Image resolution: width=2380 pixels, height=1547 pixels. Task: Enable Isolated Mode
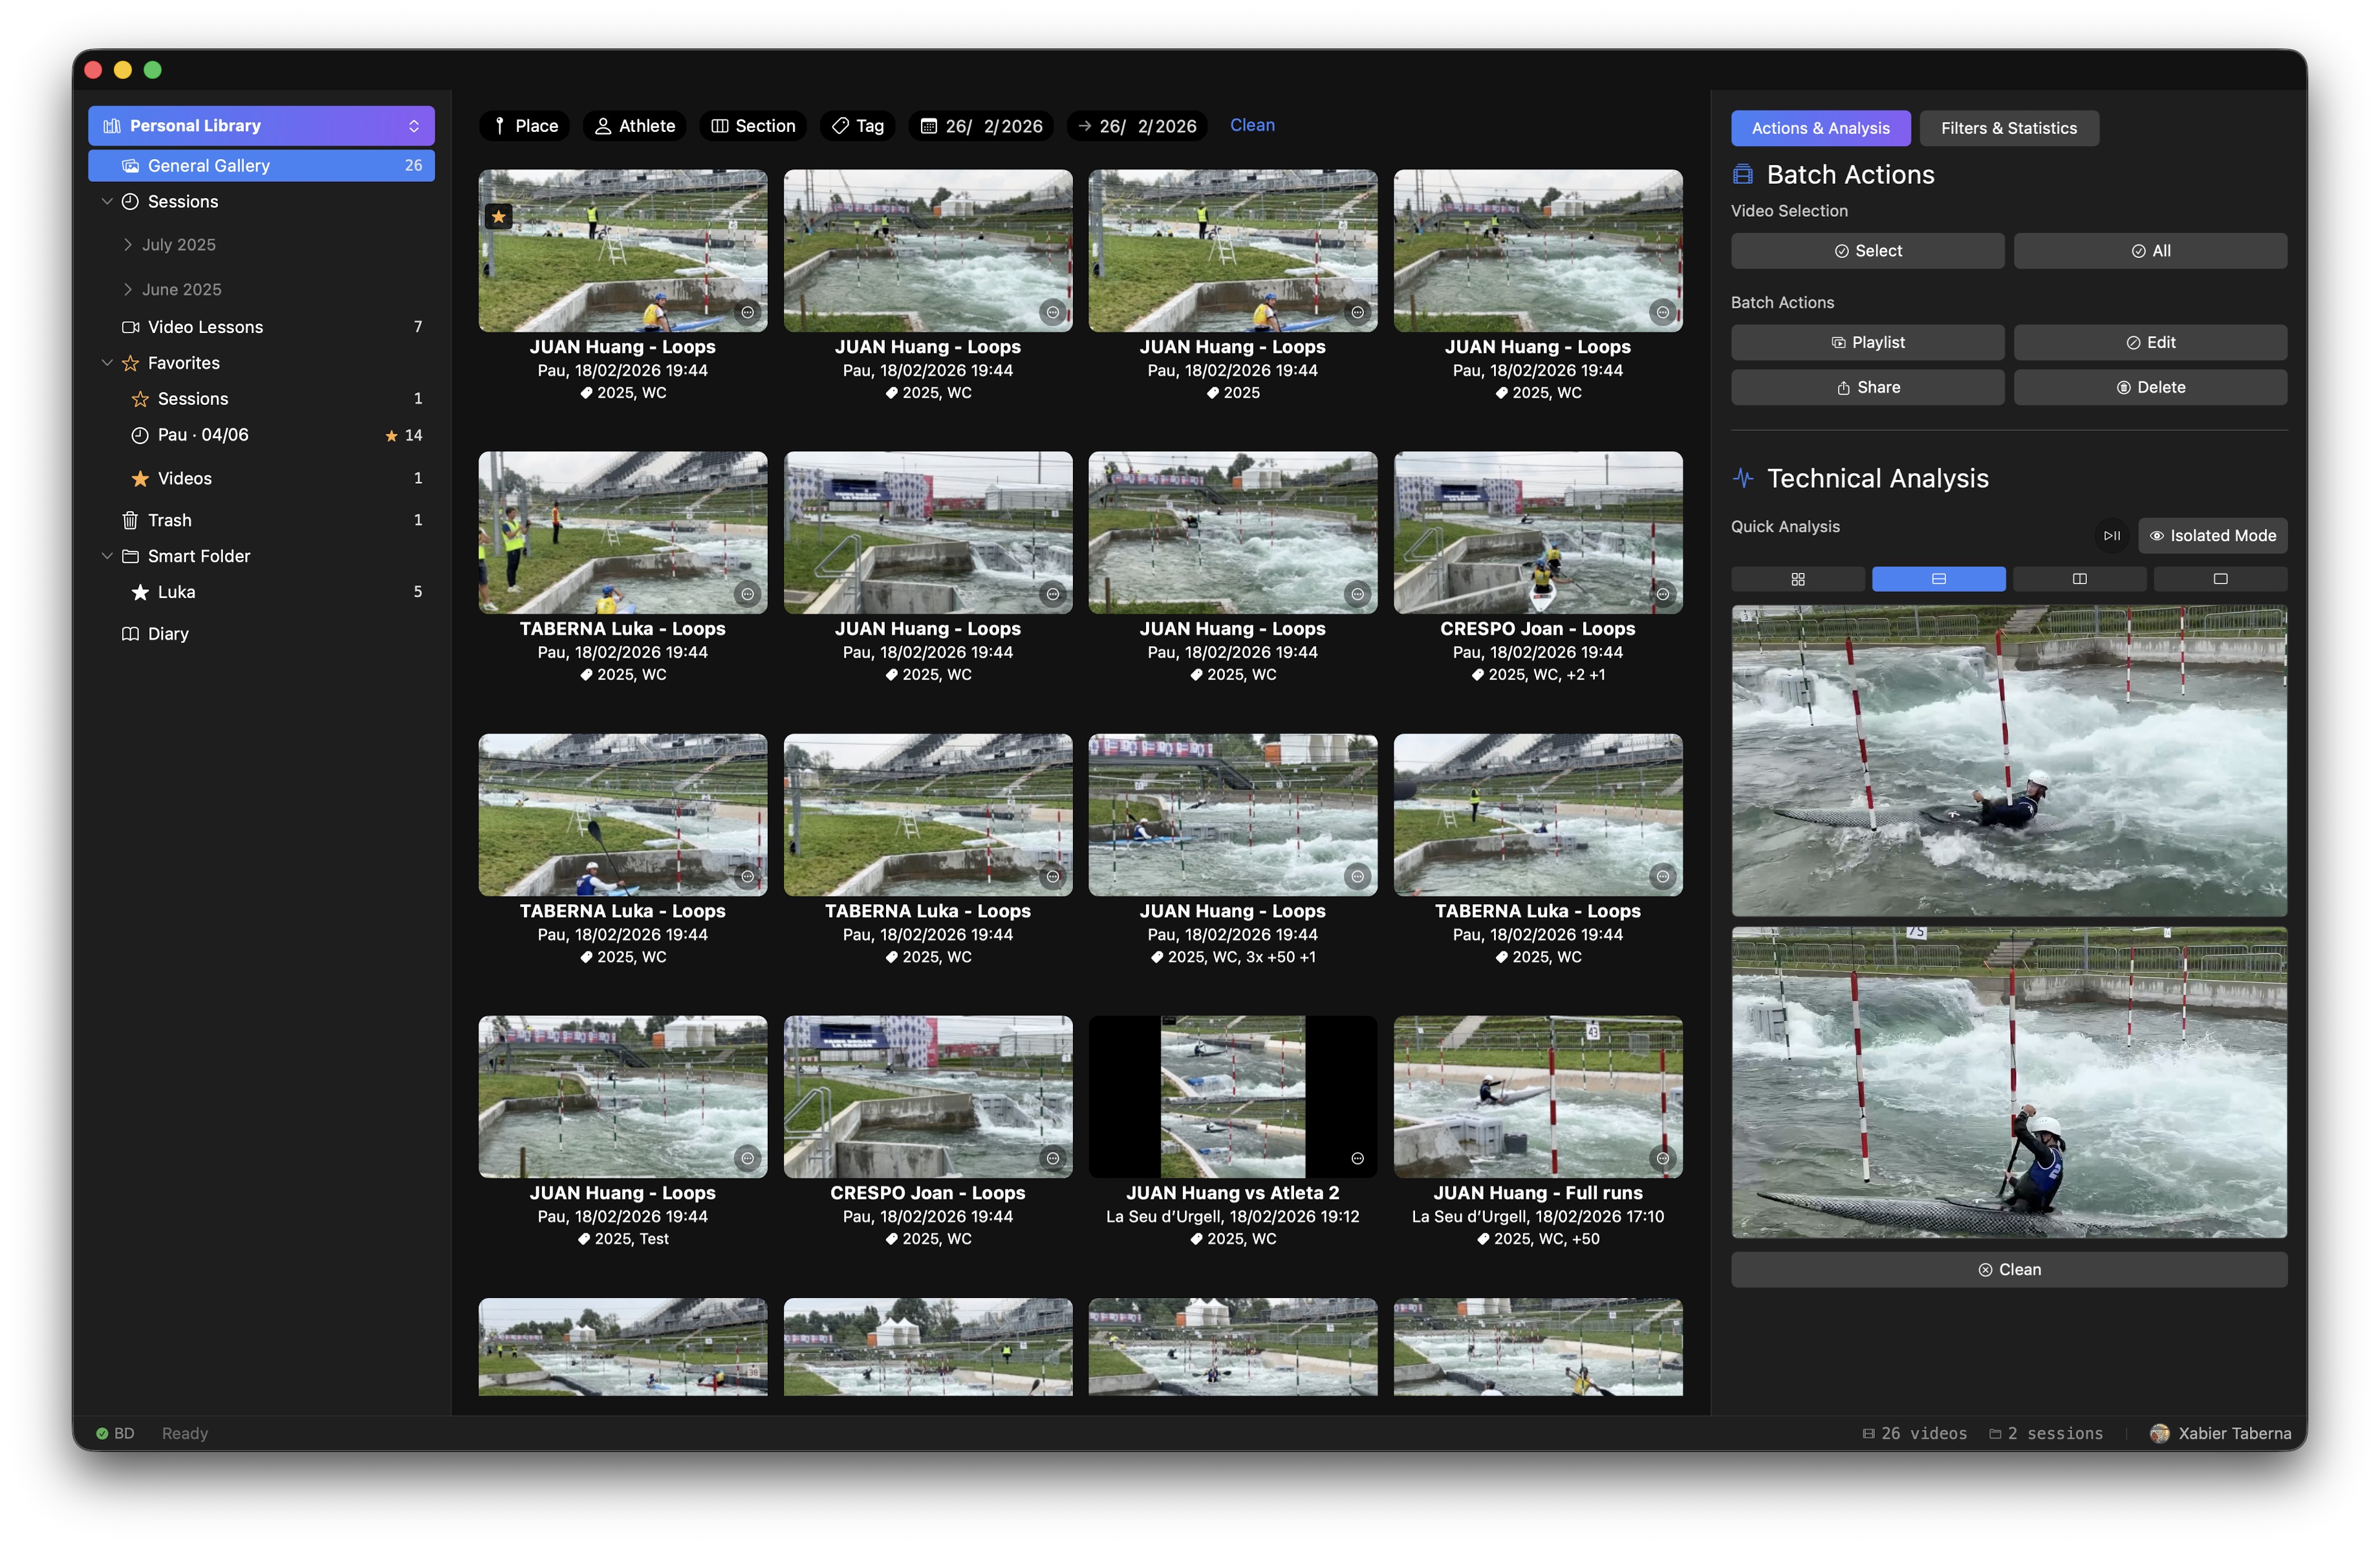[x=2212, y=535]
